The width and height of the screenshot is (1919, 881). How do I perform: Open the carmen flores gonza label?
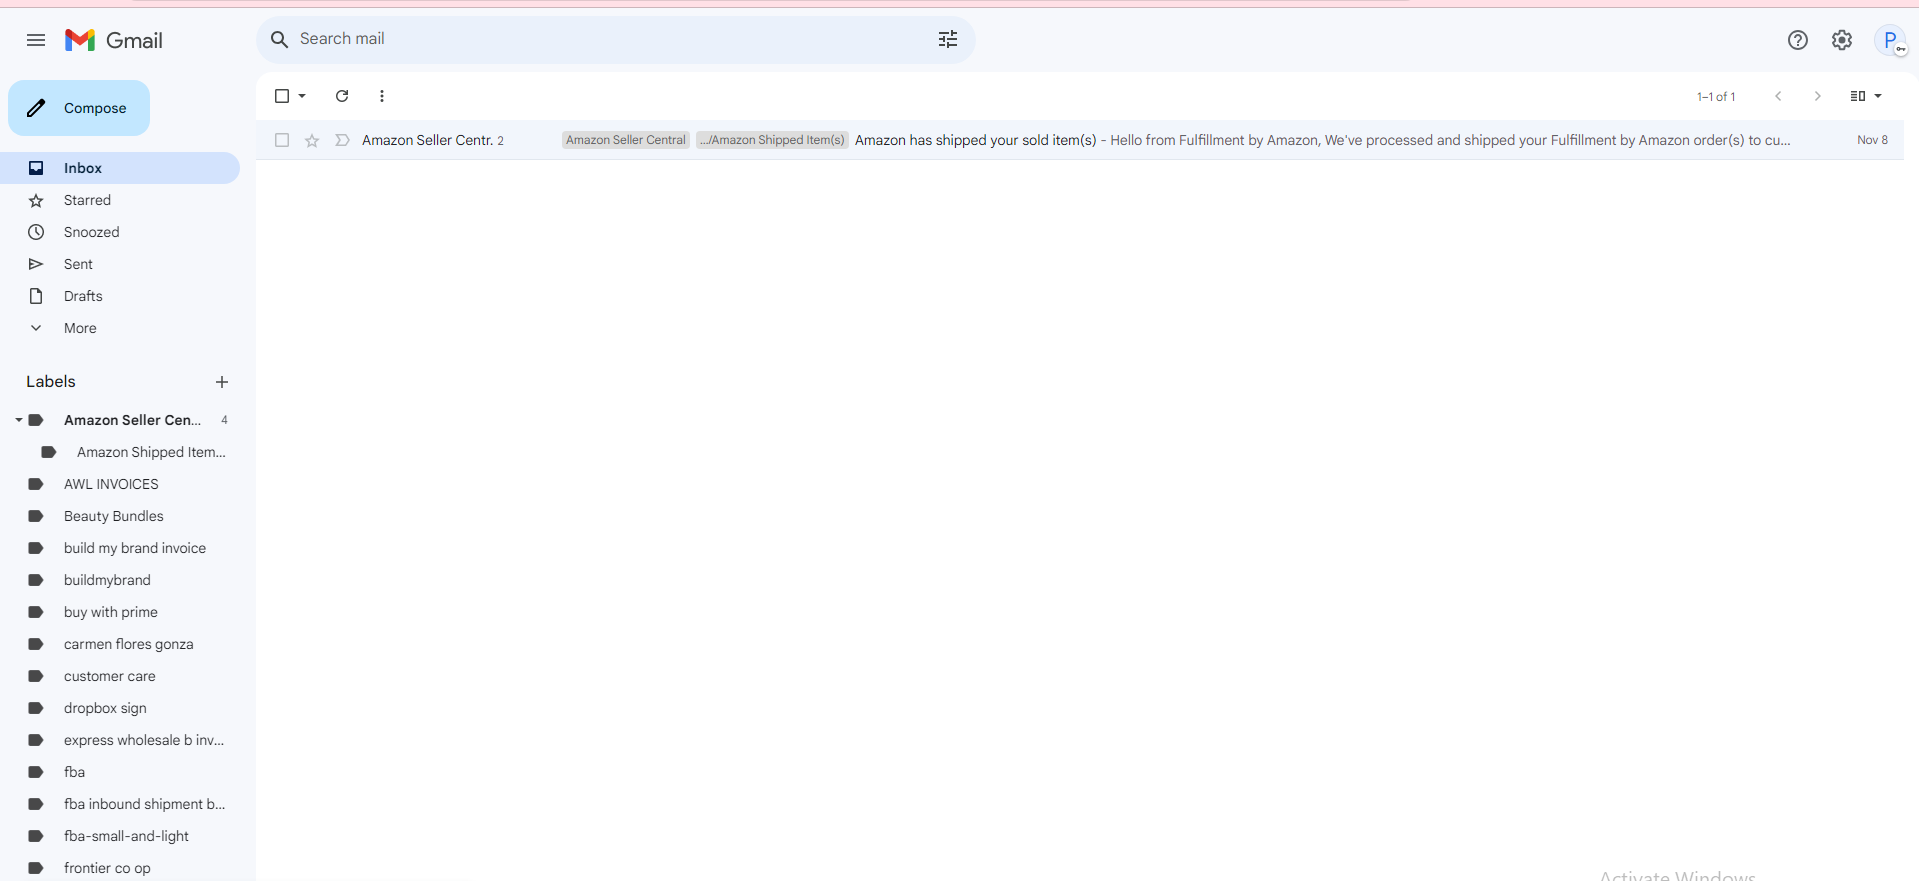click(128, 644)
